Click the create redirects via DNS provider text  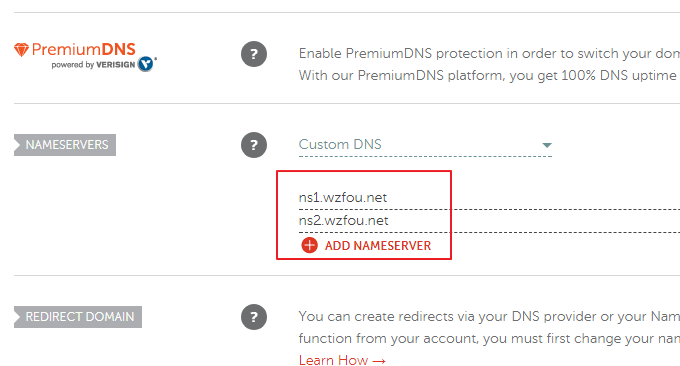(489, 317)
